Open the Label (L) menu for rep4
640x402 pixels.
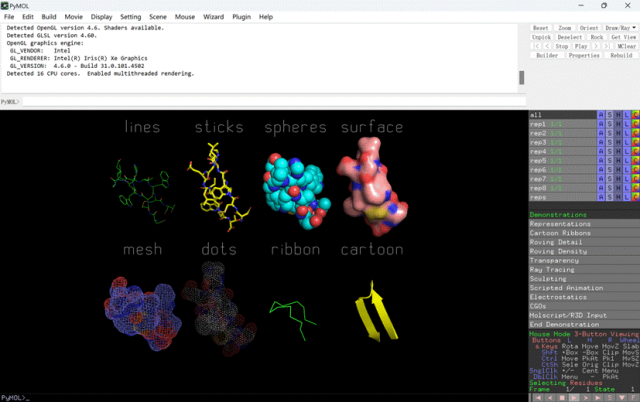(627, 151)
